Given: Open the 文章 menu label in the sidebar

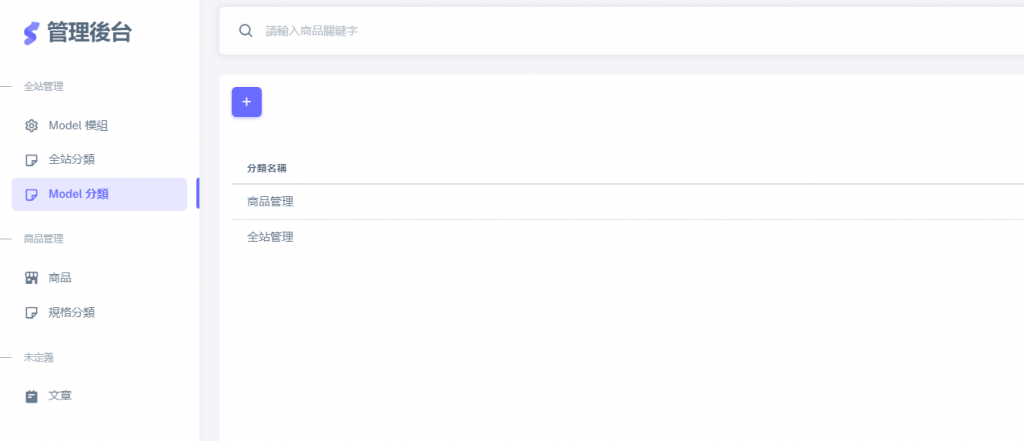Looking at the screenshot, I should pos(60,396).
